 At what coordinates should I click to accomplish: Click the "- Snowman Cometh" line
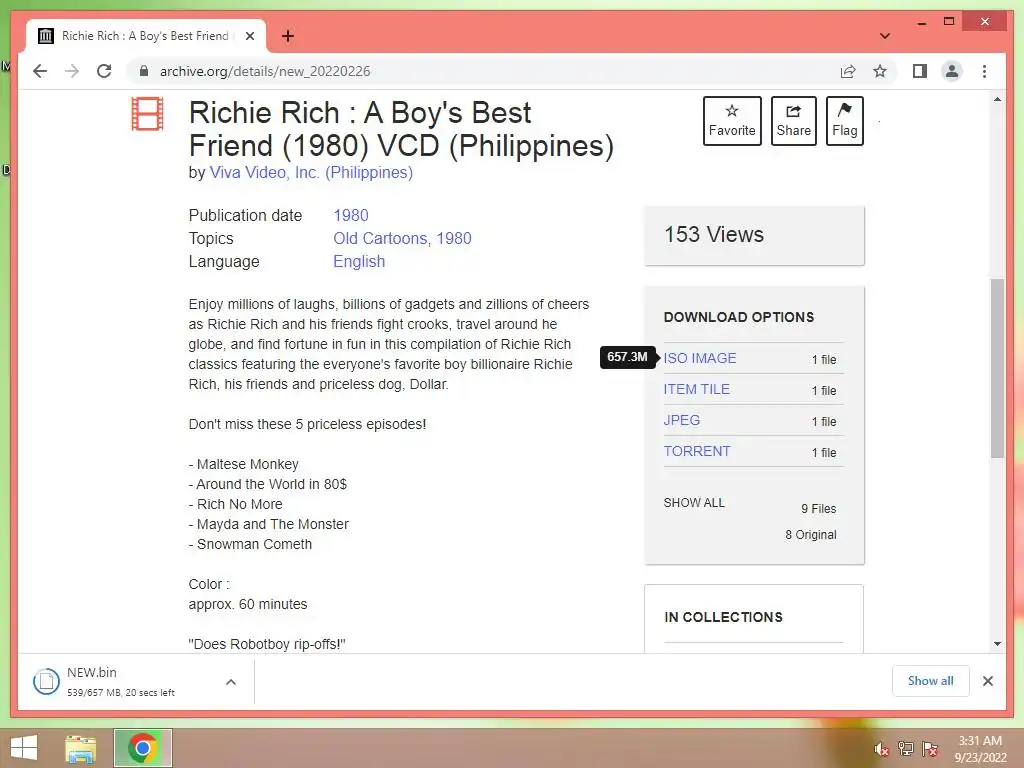pyautogui.click(x=250, y=545)
